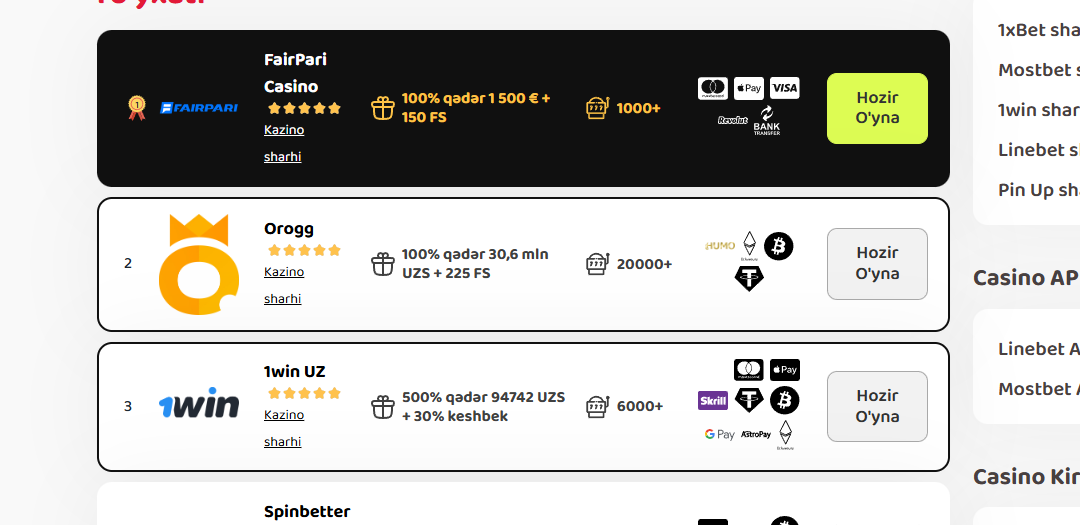The height and width of the screenshot is (525, 1080).
Task: Click the Visa icon in FairPari row
Action: point(785,88)
